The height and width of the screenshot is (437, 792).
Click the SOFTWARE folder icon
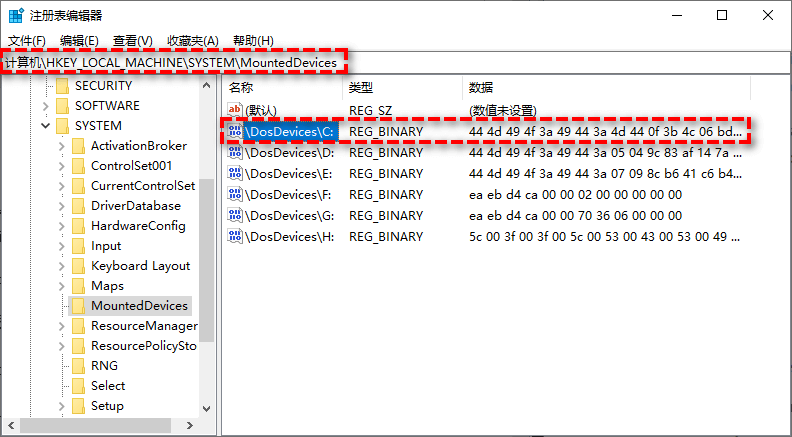(63, 106)
